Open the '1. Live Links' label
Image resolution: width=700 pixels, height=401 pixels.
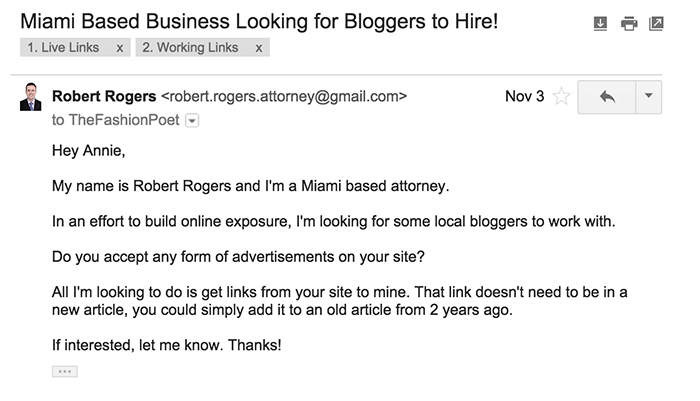(63, 47)
